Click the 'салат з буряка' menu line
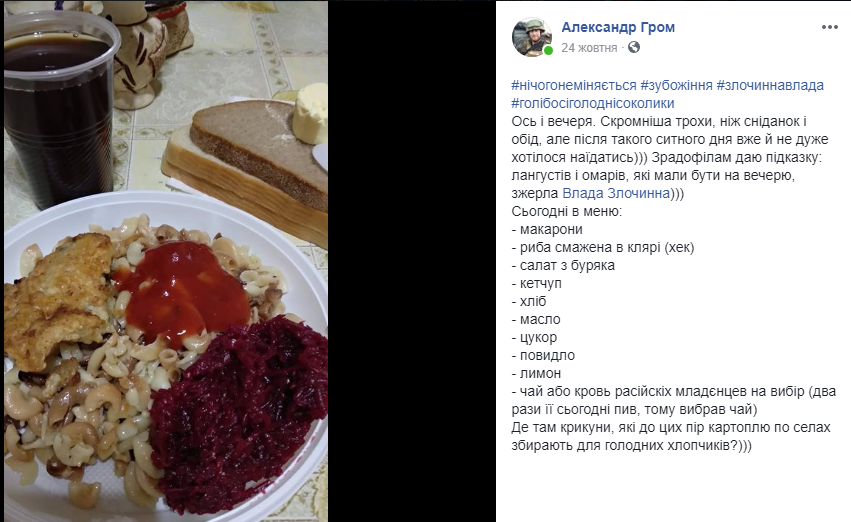 [x=563, y=265]
